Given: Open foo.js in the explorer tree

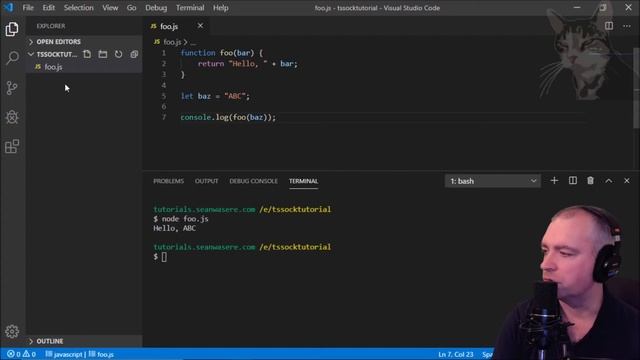Looking at the screenshot, I should pos(84,67).
